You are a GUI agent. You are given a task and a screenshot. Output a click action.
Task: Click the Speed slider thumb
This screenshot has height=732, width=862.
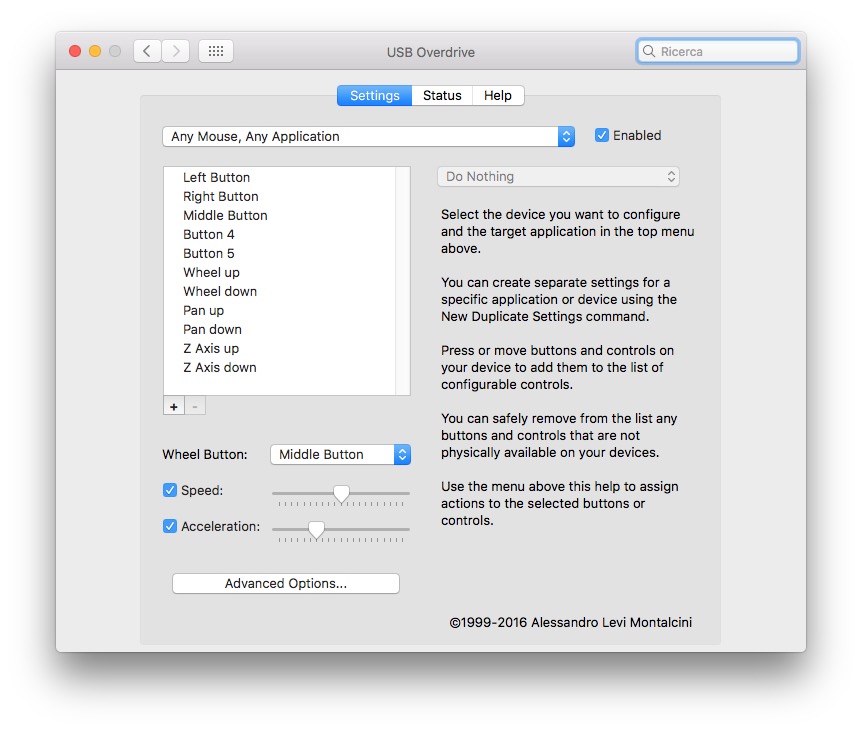[341, 493]
